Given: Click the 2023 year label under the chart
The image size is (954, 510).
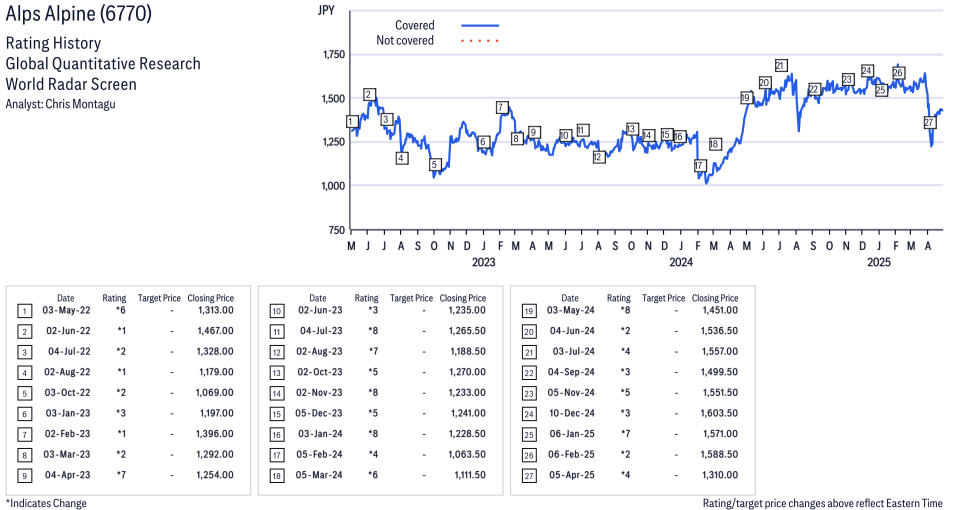Looking at the screenshot, I should click(x=484, y=262).
